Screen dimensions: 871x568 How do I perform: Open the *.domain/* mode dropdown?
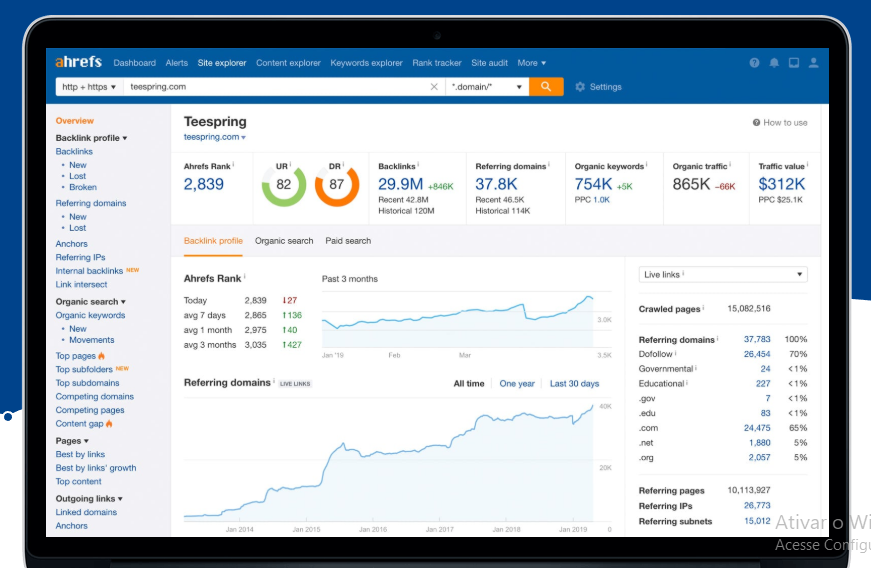(487, 87)
